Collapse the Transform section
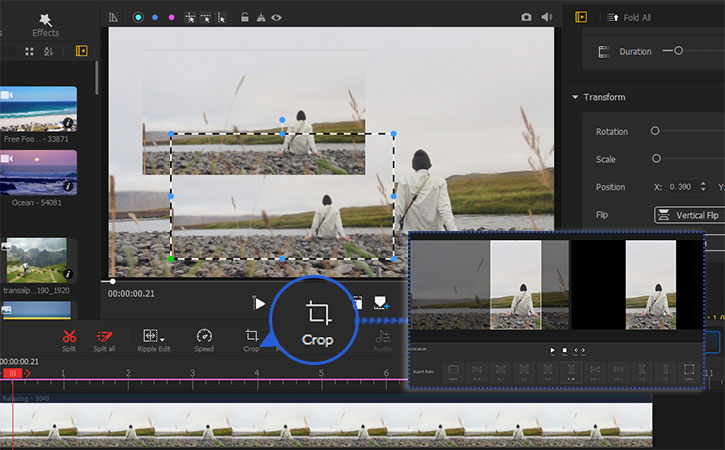This screenshot has width=725, height=450. click(575, 97)
